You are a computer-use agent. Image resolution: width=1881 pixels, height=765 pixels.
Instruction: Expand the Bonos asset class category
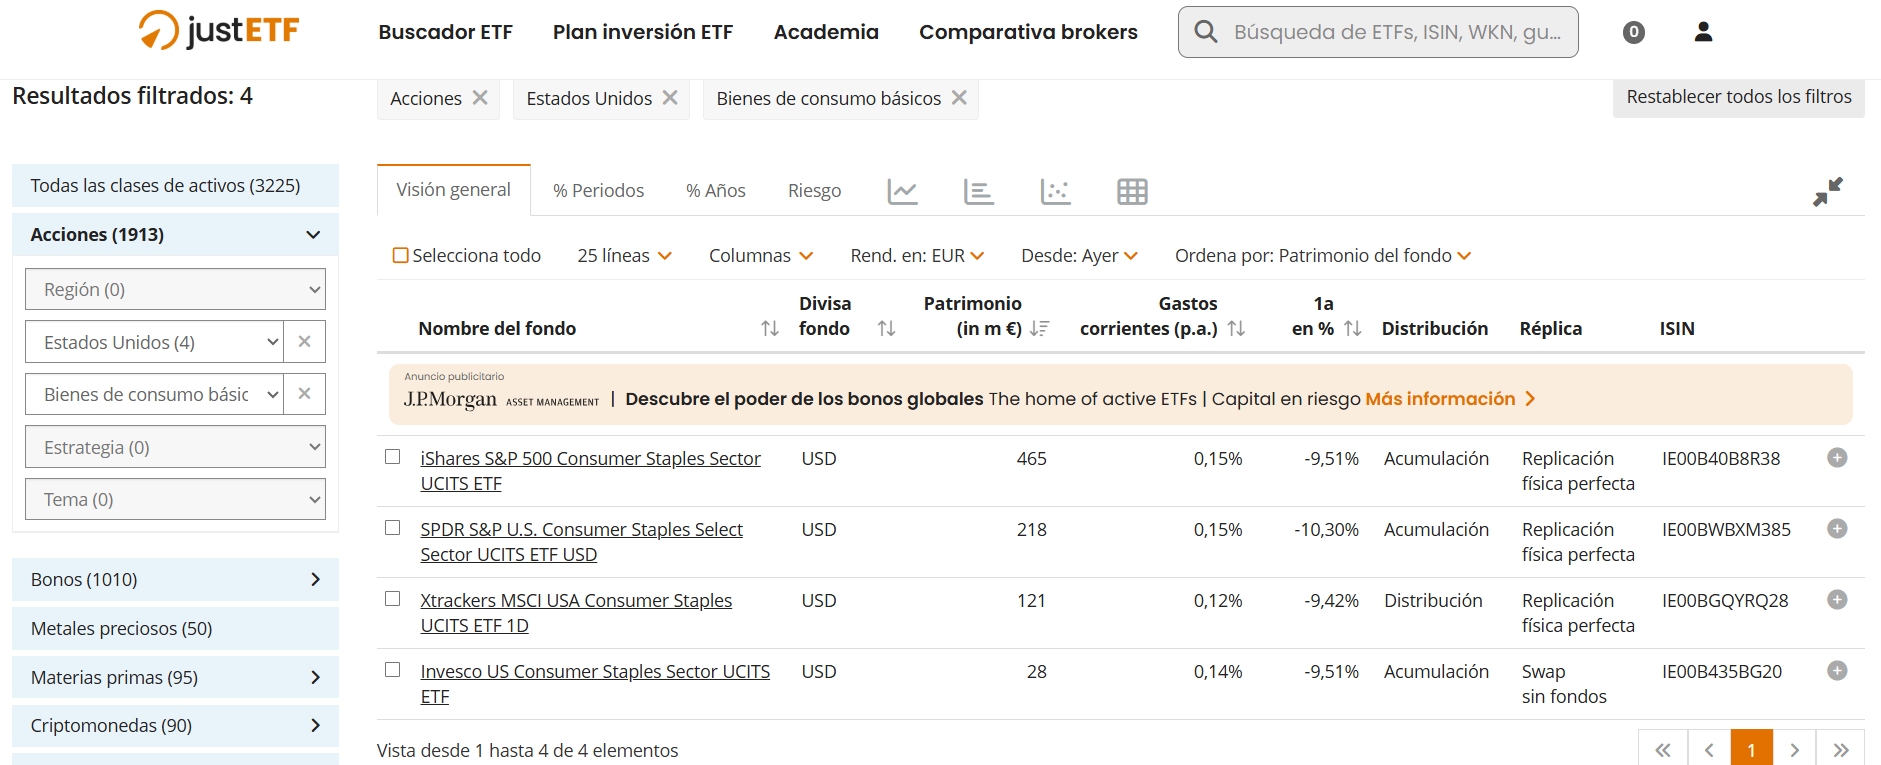(x=175, y=580)
